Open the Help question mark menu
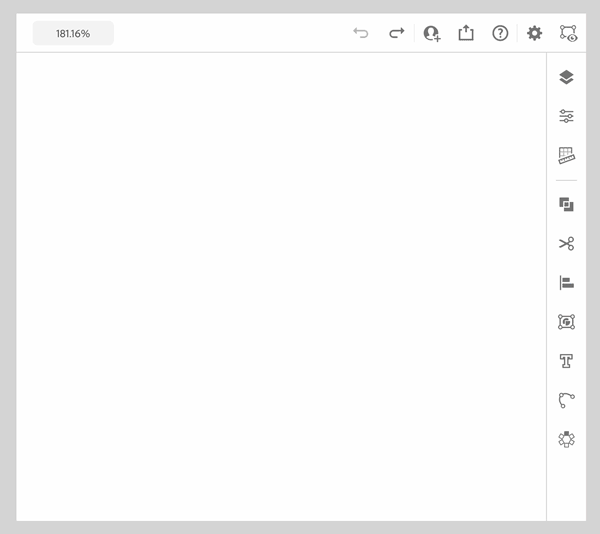 500,33
